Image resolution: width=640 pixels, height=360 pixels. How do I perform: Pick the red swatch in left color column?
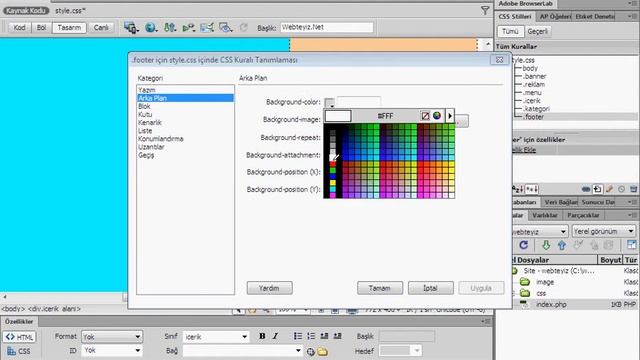pos(333,164)
